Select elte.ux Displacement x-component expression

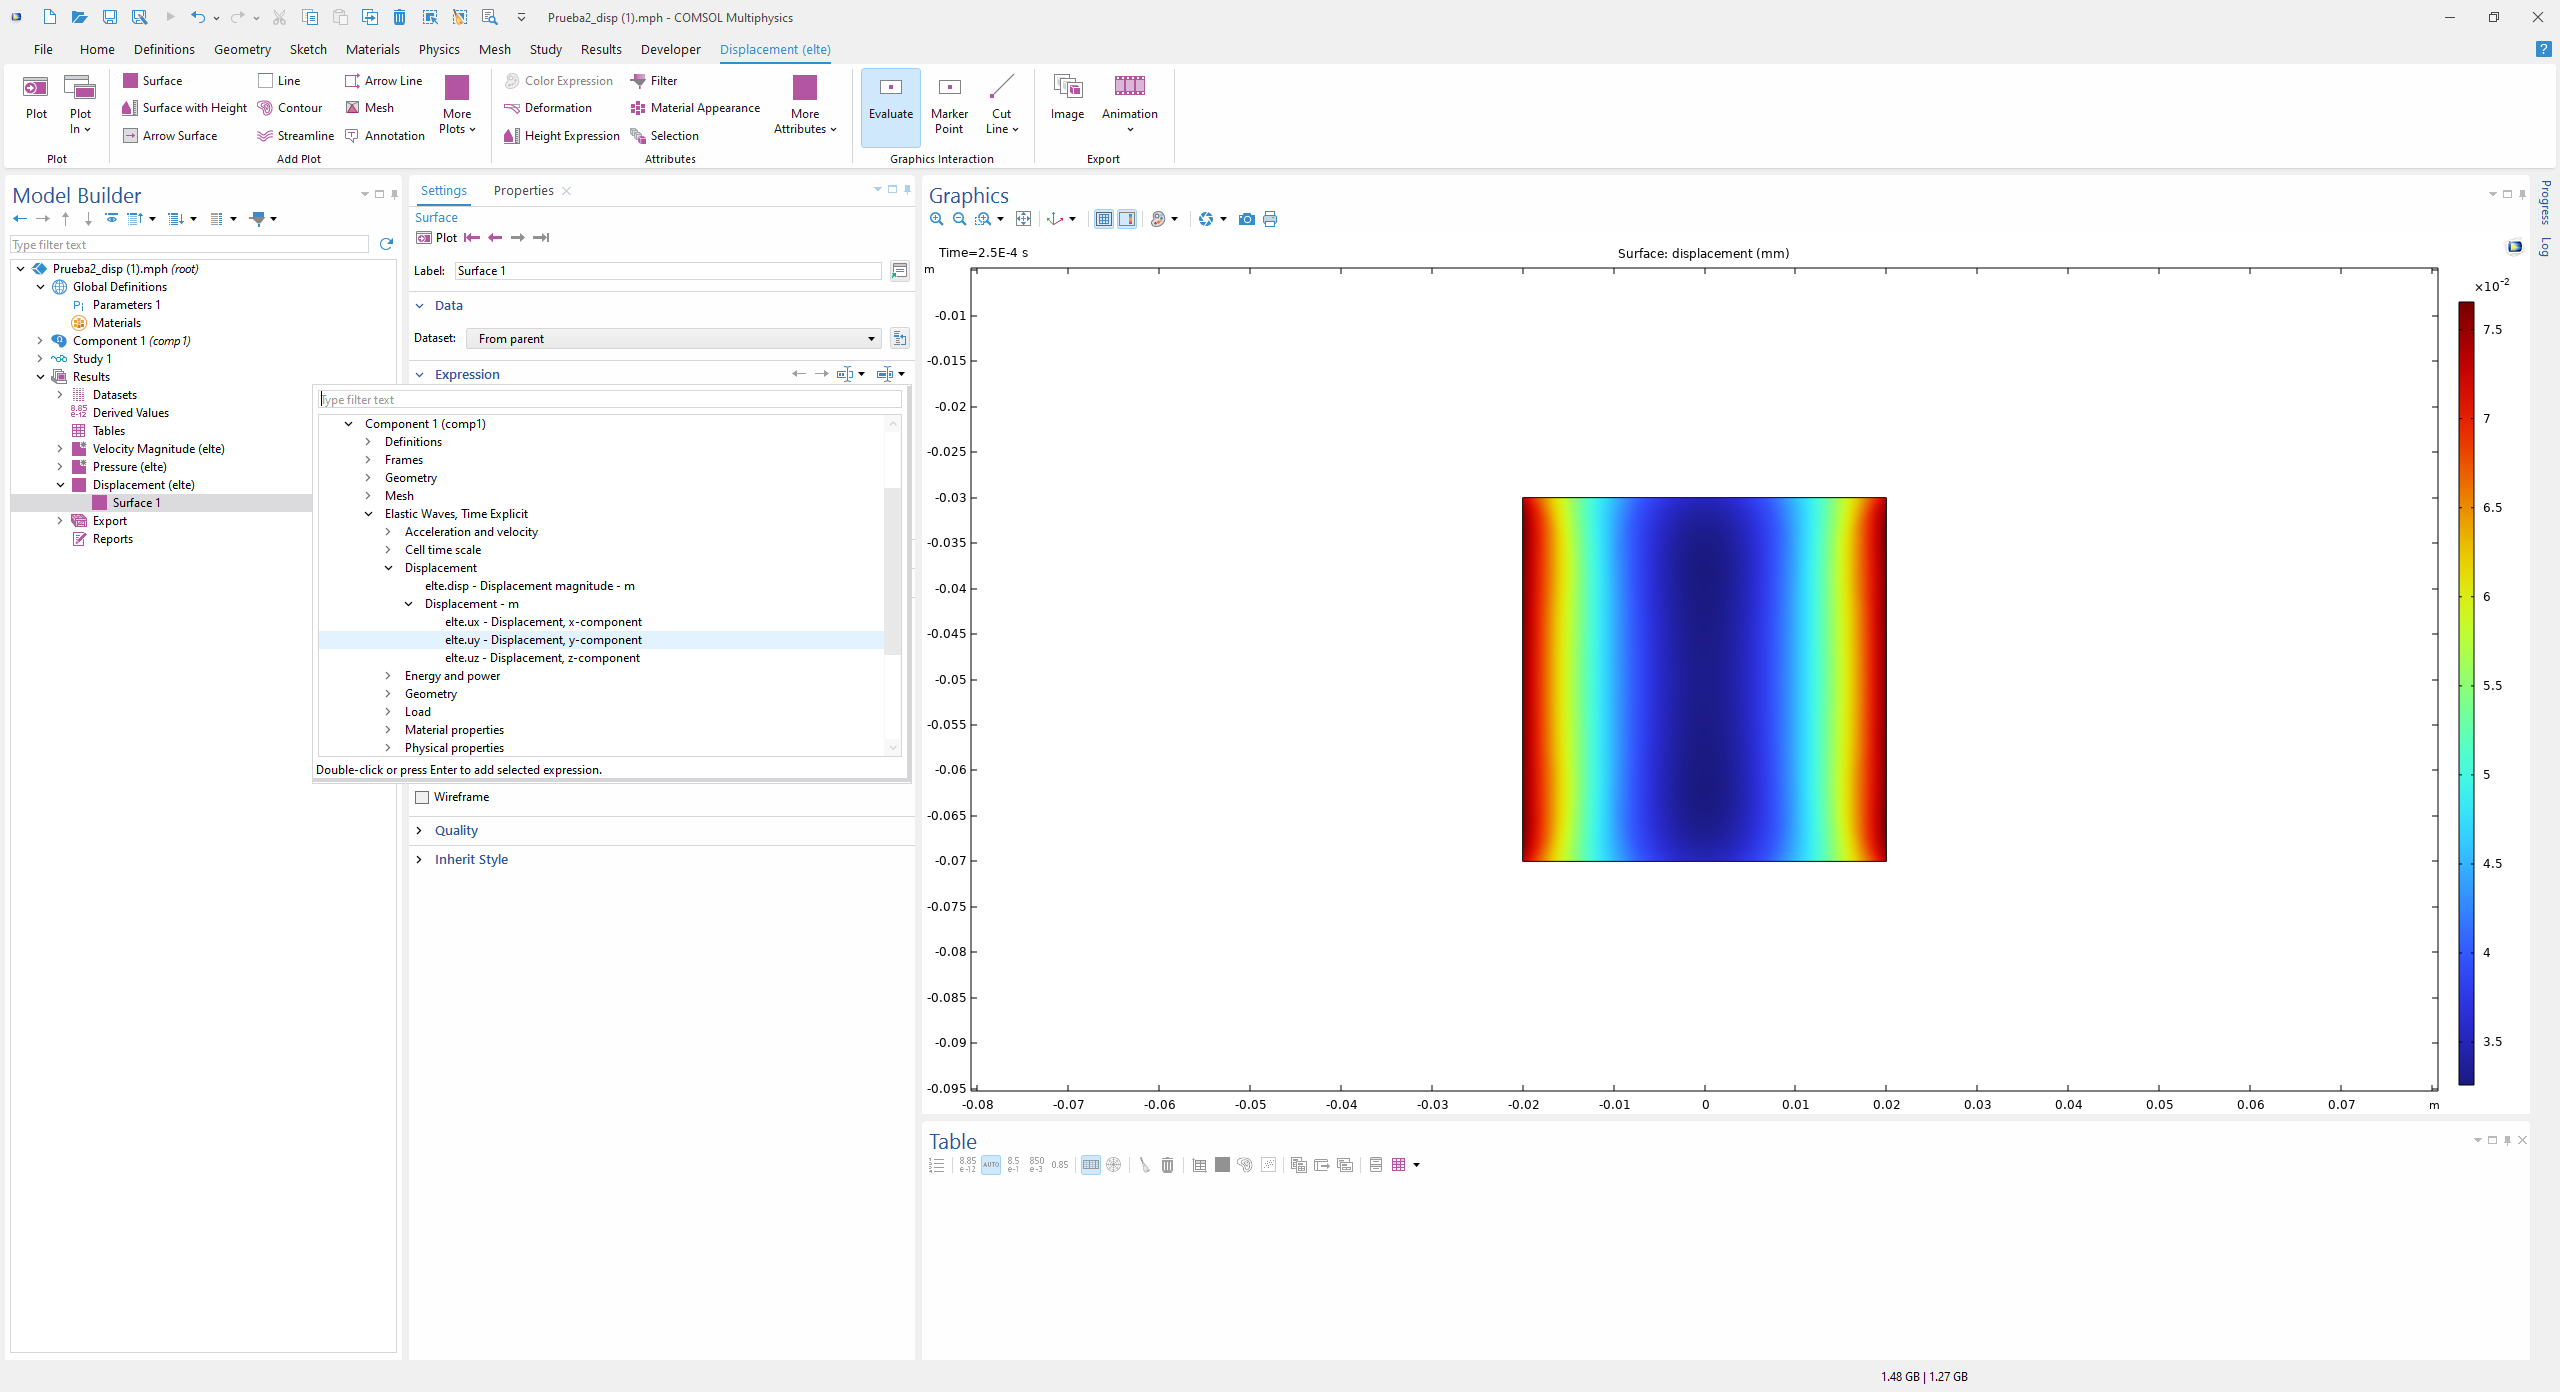[543, 622]
